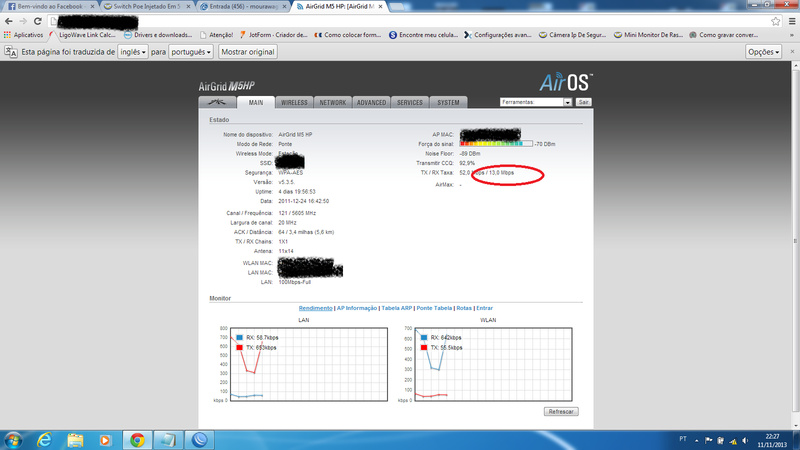This screenshot has width=800, height=450.
Task: Open Windows Explorer folder in taskbar
Action: (x=75, y=440)
